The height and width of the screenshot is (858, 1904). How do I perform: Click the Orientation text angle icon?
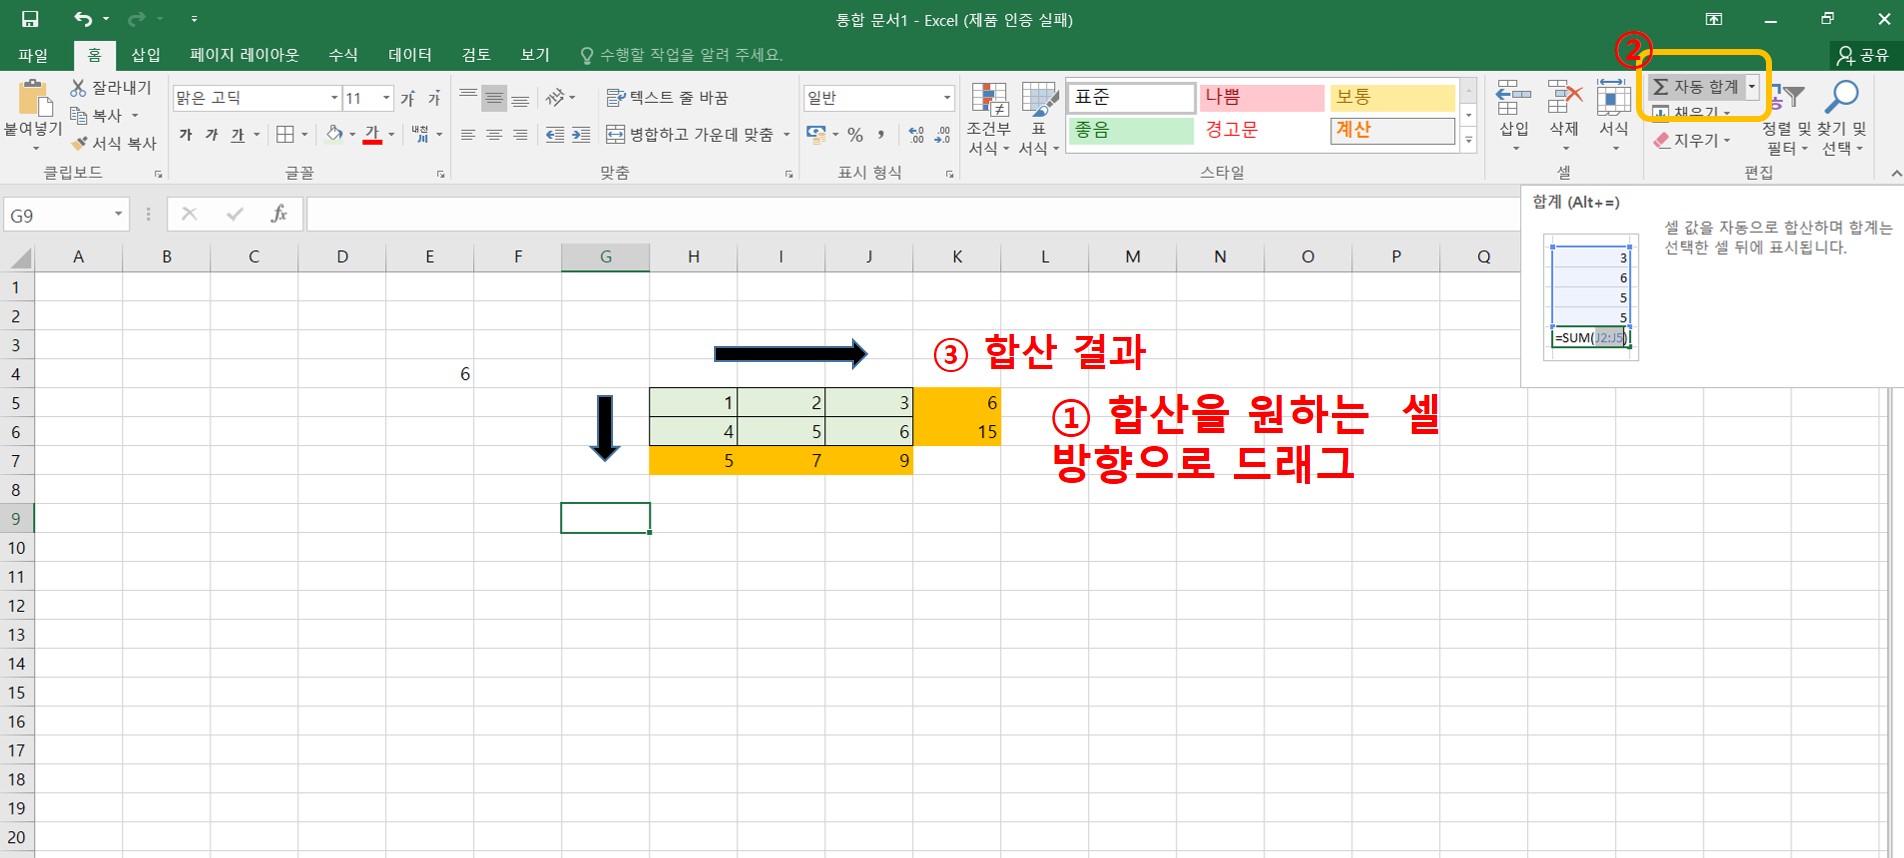pyautogui.click(x=555, y=98)
